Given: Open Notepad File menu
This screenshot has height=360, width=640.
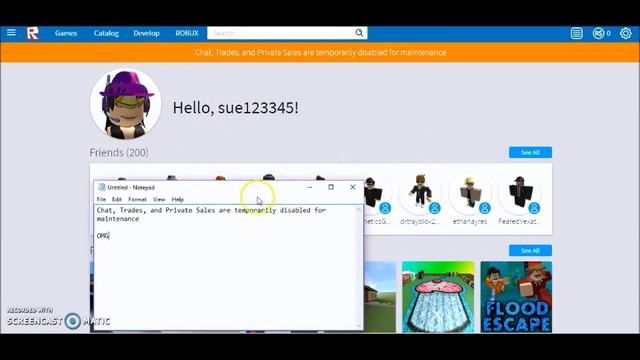Looking at the screenshot, I should pyautogui.click(x=101, y=199).
